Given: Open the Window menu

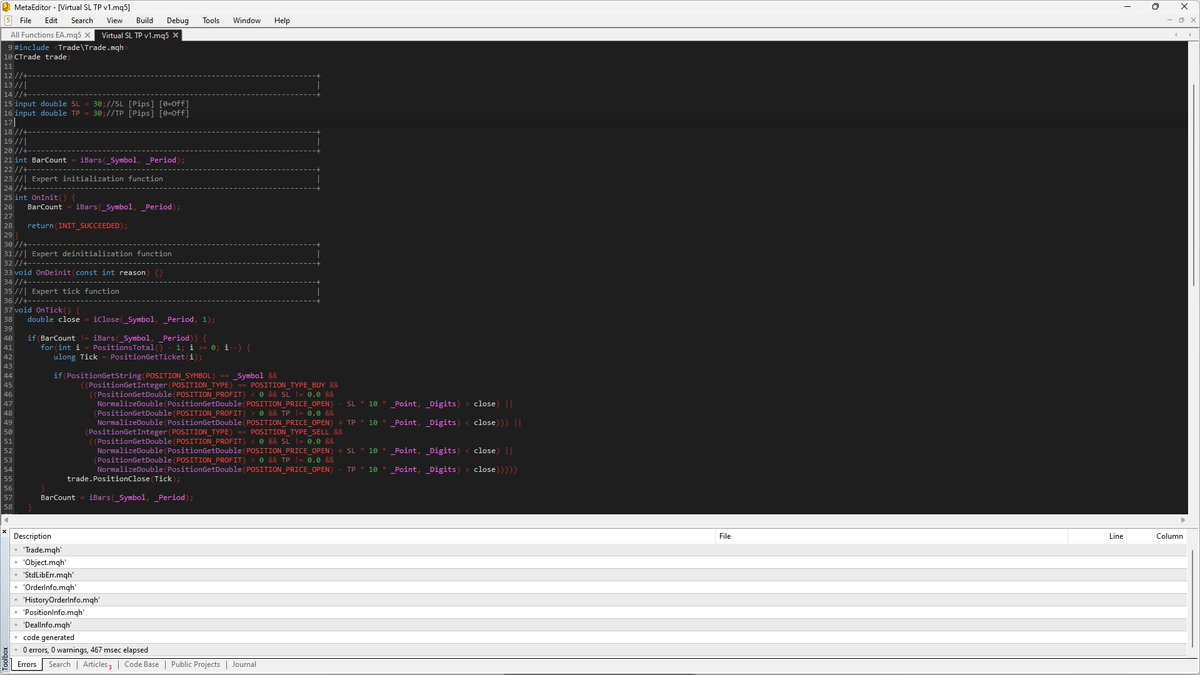Looking at the screenshot, I should (247, 20).
